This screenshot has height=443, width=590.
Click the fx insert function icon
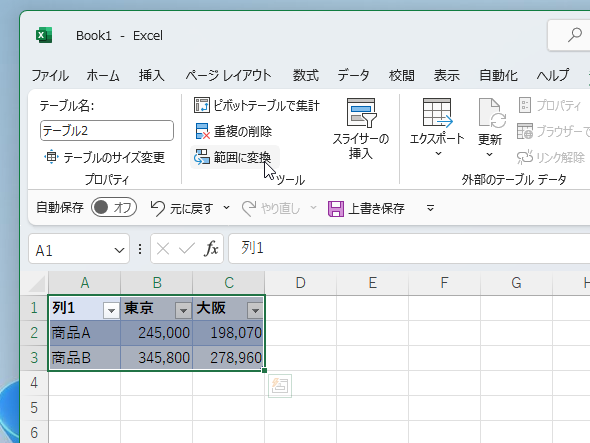211,248
